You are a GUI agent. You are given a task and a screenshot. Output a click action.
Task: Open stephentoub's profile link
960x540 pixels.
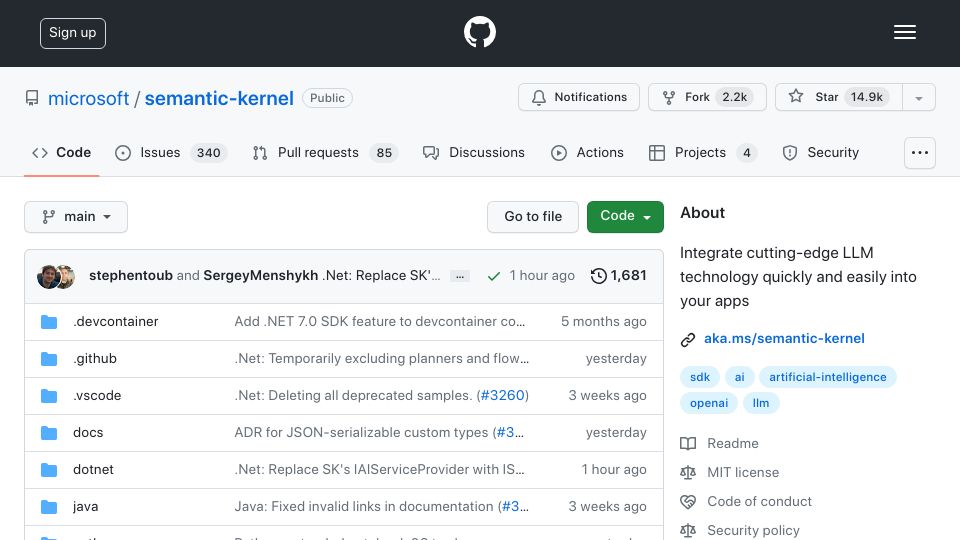tap(130, 276)
